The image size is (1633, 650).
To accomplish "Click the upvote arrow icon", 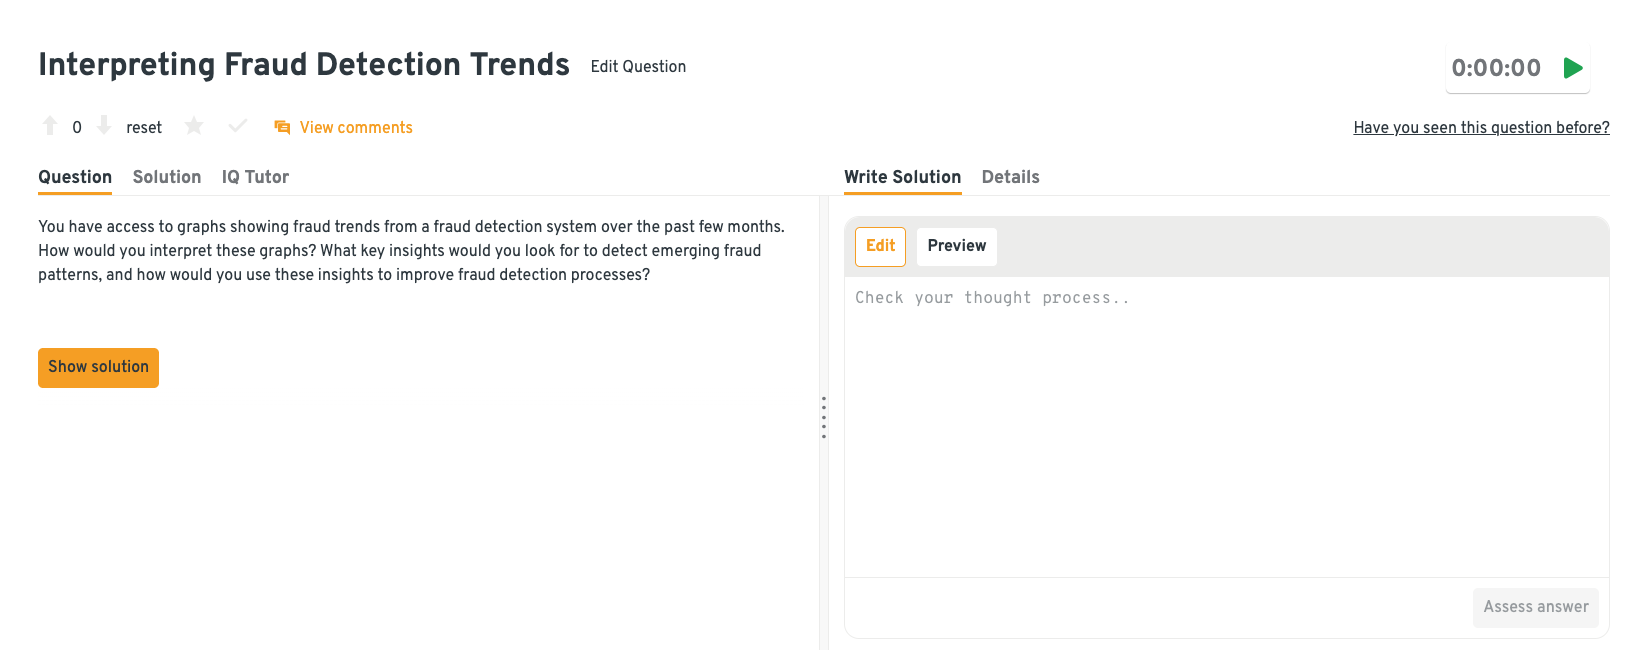I will click(x=50, y=126).
